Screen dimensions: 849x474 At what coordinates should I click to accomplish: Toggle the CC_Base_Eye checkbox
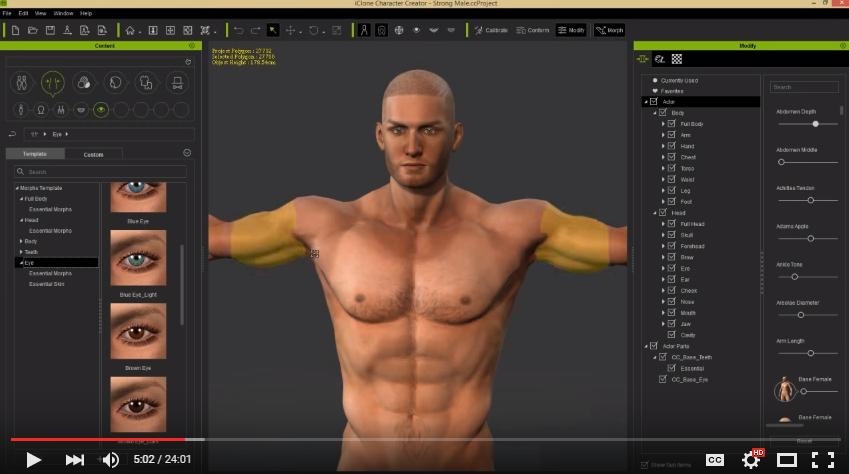(x=663, y=379)
